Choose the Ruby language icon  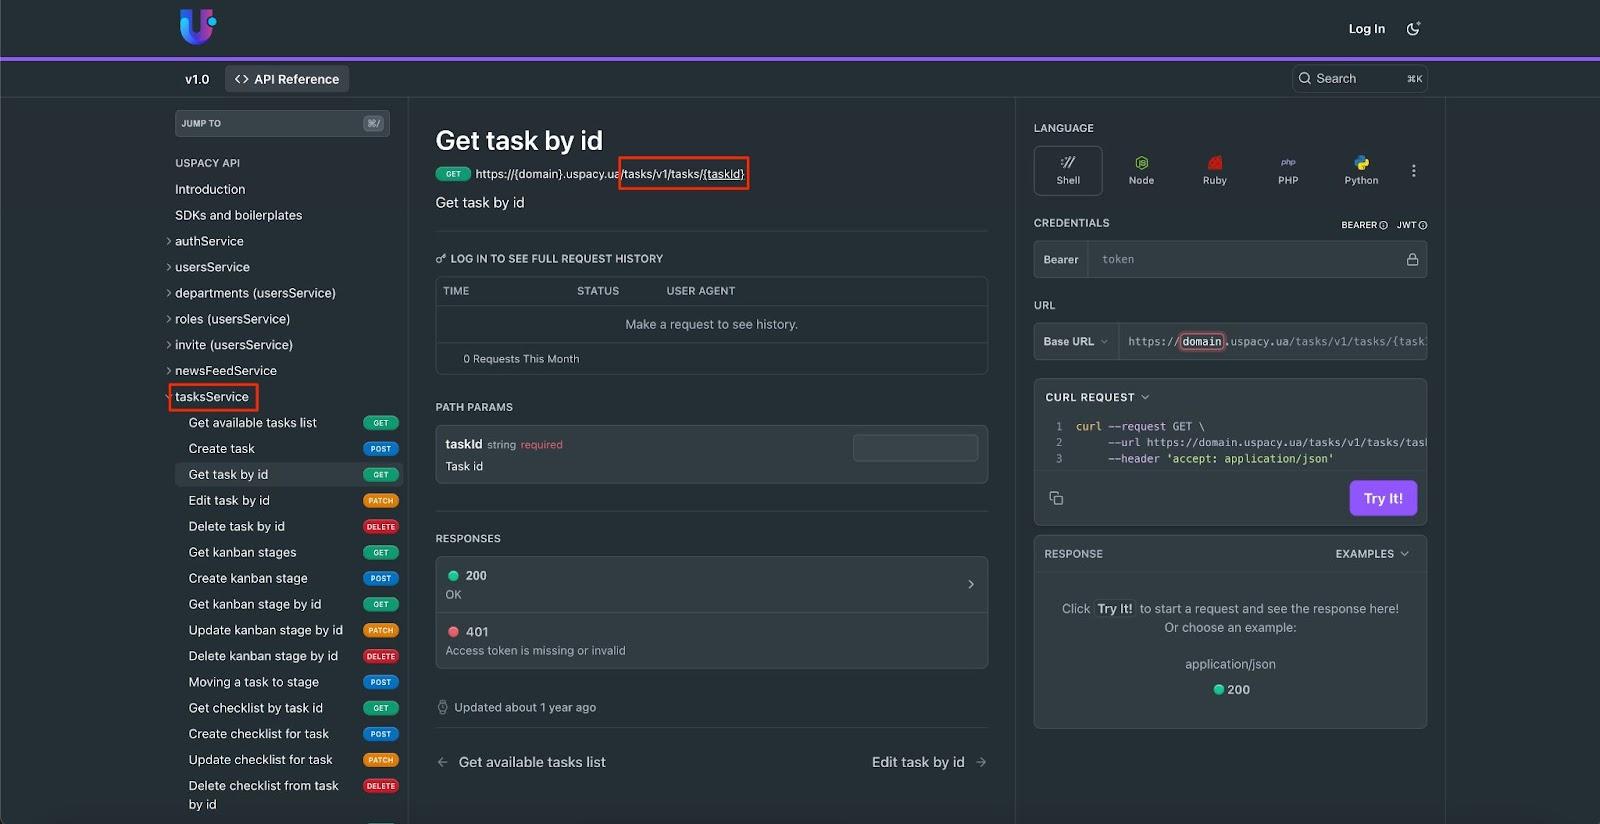1214,170
